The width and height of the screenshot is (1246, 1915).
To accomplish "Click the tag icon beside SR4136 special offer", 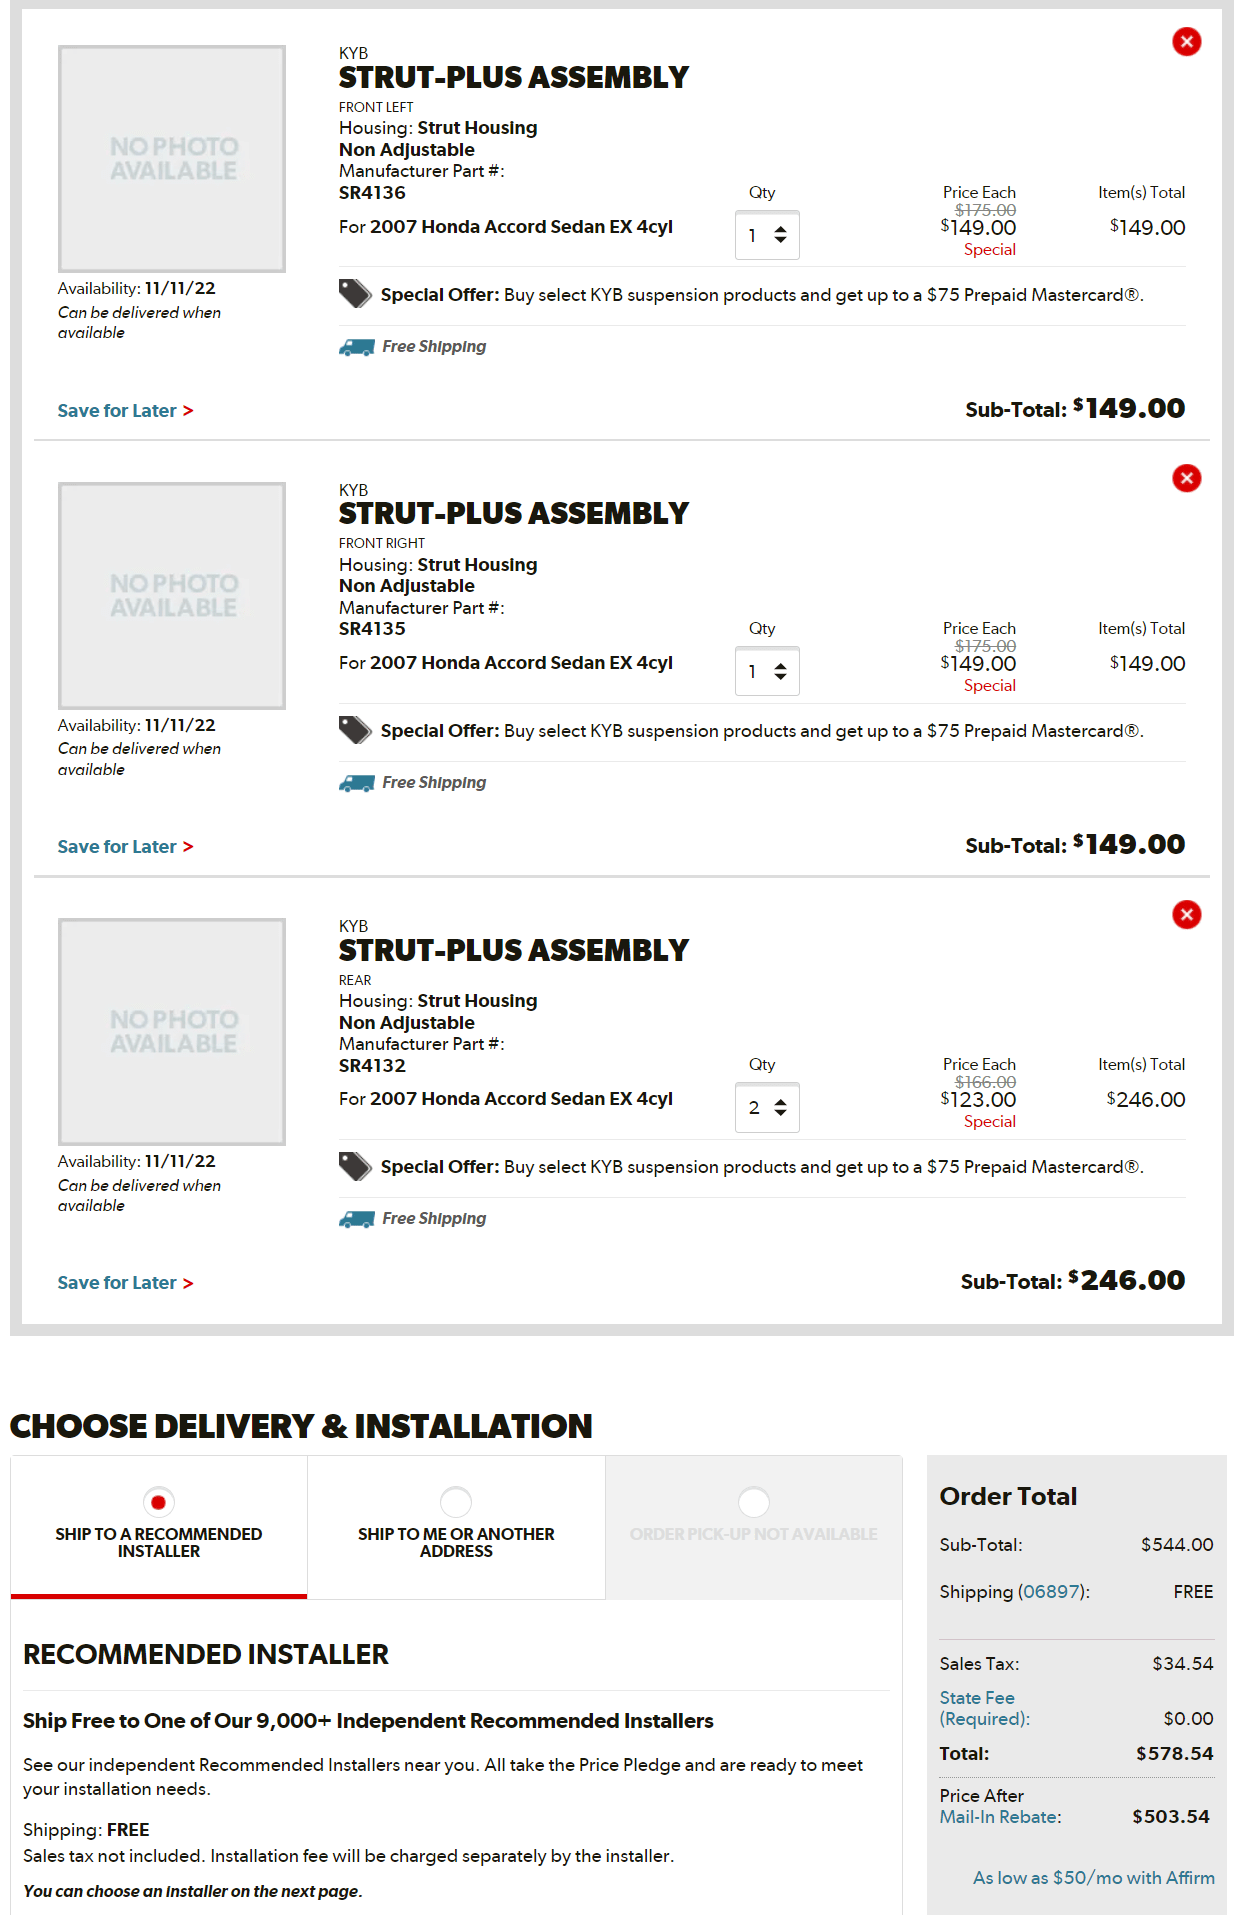I will 355,294.
